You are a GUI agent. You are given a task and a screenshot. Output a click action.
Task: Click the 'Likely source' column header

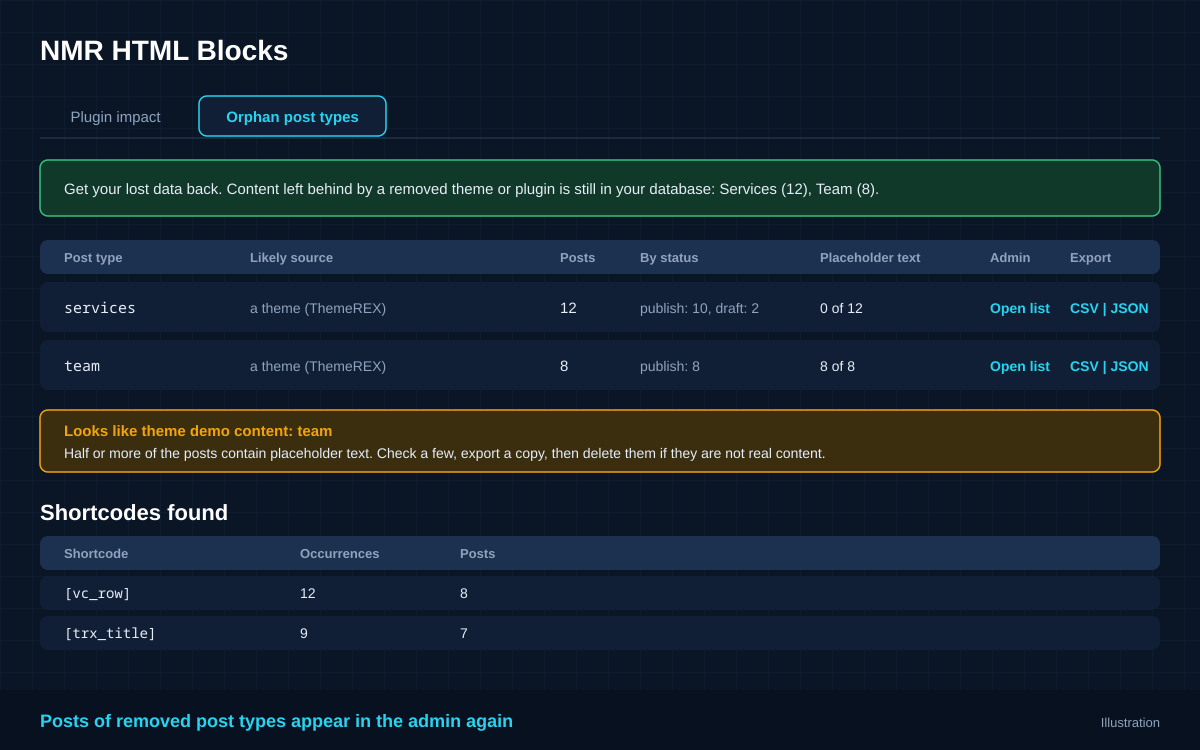[291, 257]
